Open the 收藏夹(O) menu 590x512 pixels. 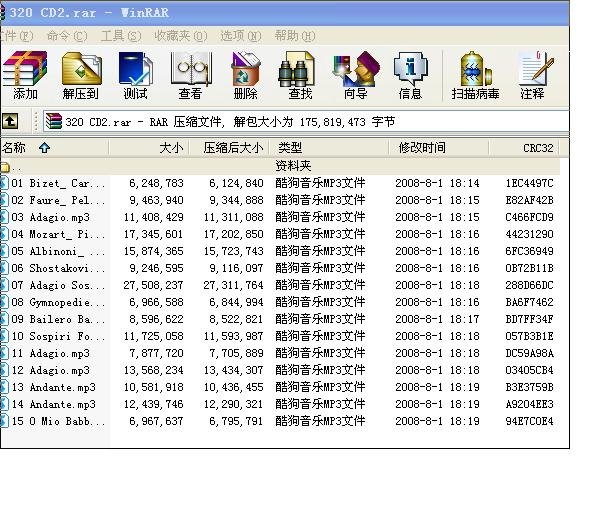[x=181, y=36]
